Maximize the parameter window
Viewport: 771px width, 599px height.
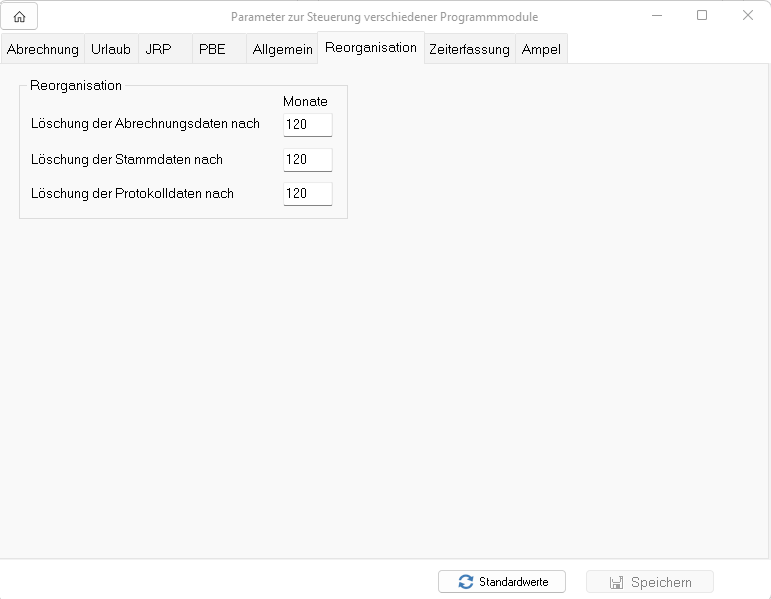click(x=702, y=16)
